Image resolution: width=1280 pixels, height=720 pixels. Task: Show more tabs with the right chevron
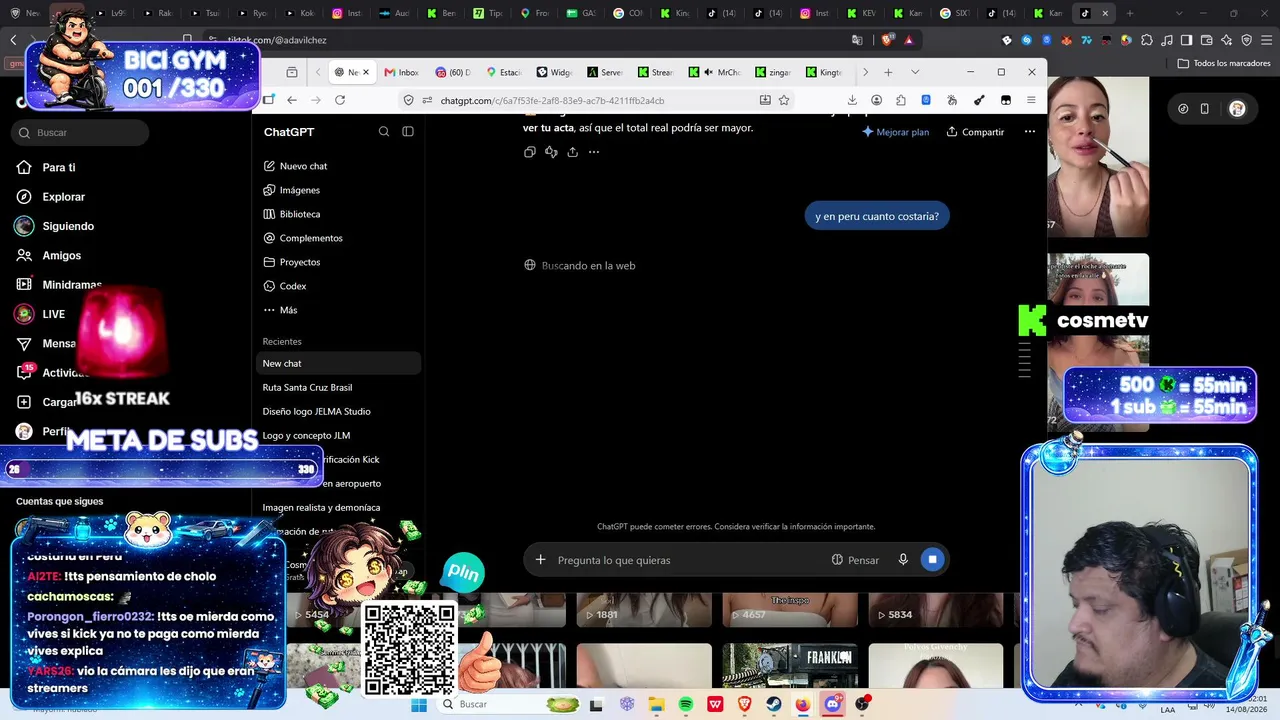click(x=865, y=72)
